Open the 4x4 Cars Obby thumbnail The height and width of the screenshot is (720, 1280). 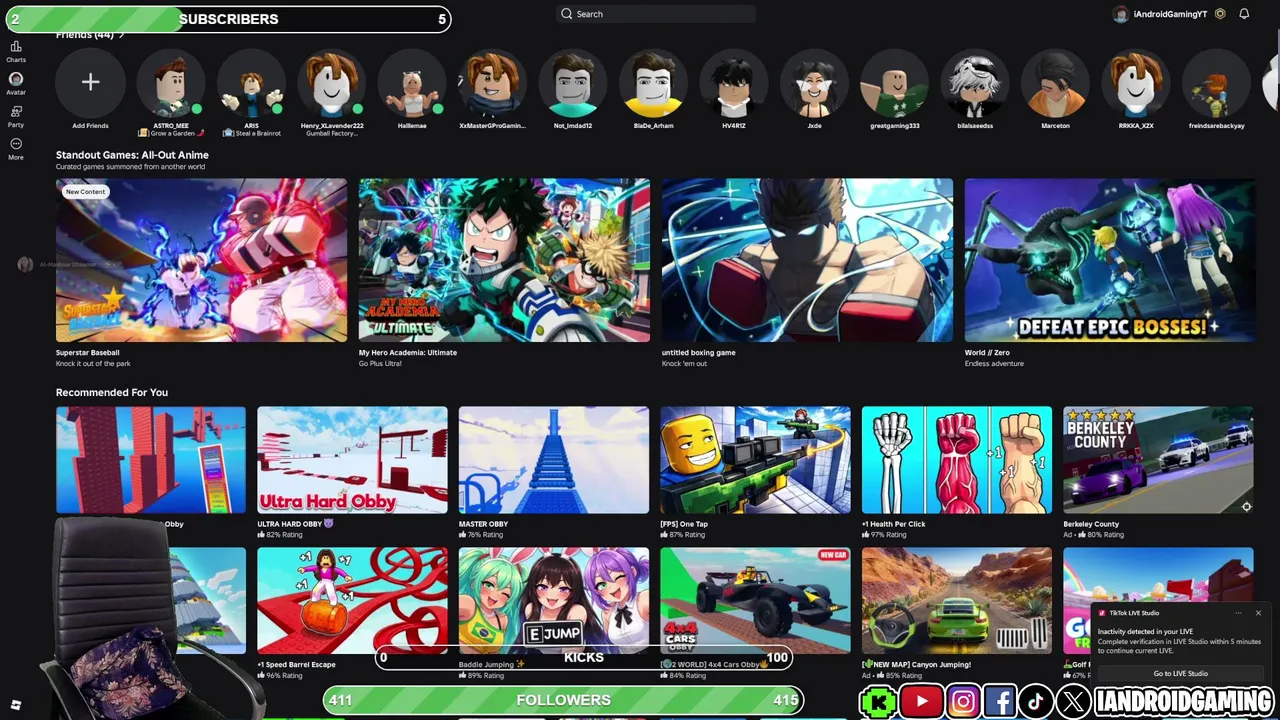pos(755,600)
